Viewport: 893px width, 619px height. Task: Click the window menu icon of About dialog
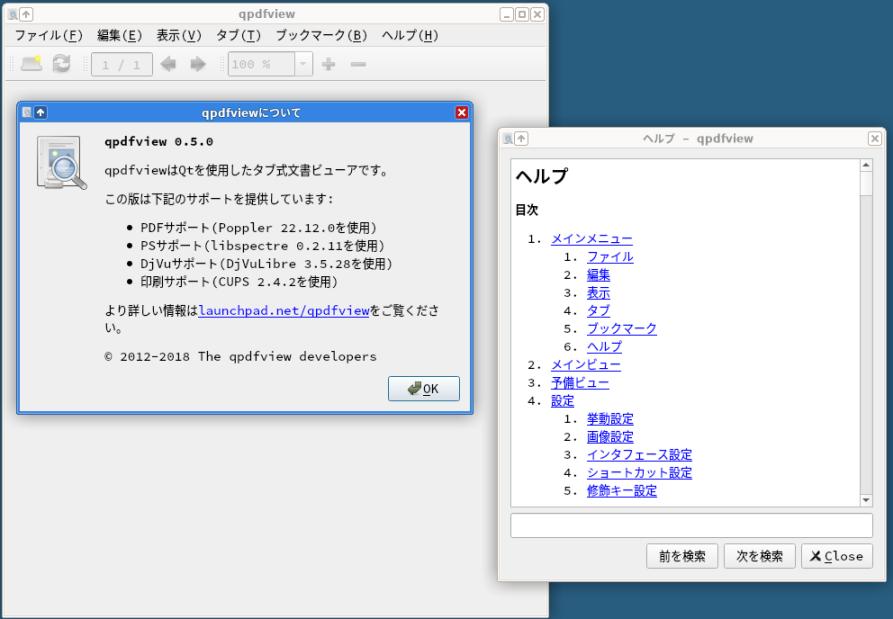click(x=27, y=112)
